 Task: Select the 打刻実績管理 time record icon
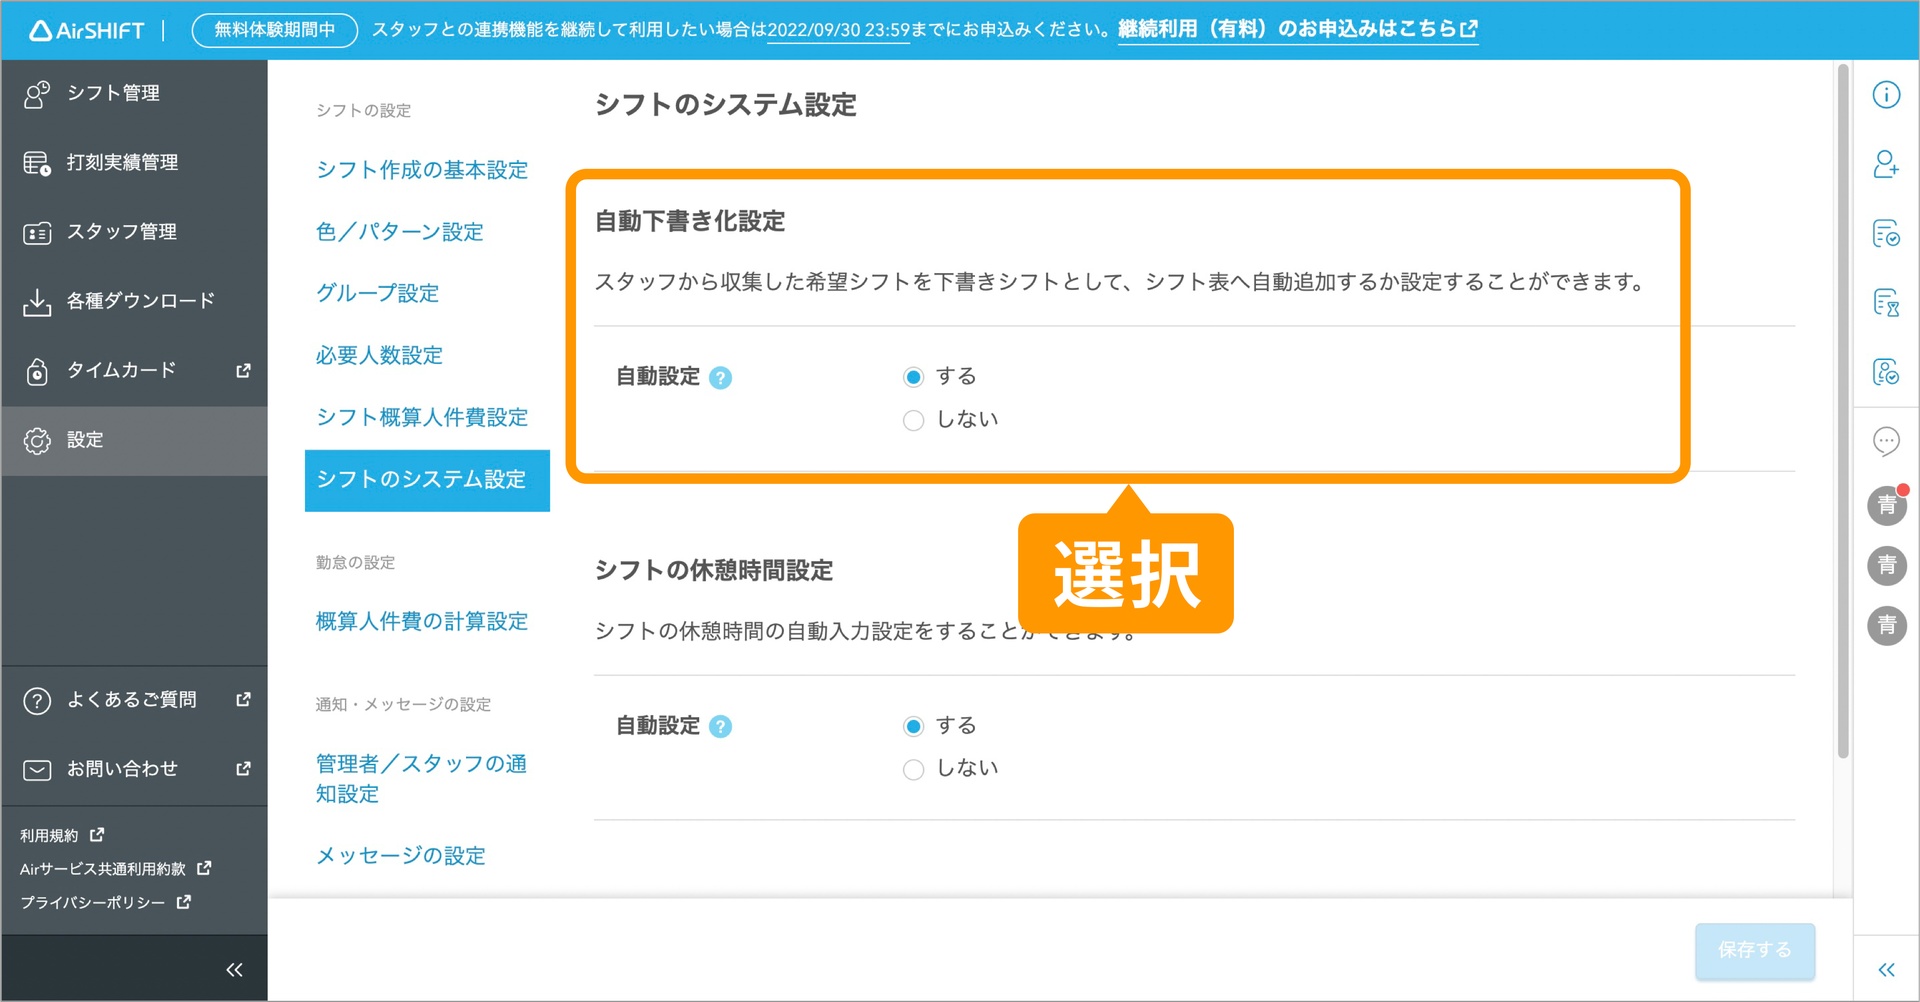[x=36, y=162]
